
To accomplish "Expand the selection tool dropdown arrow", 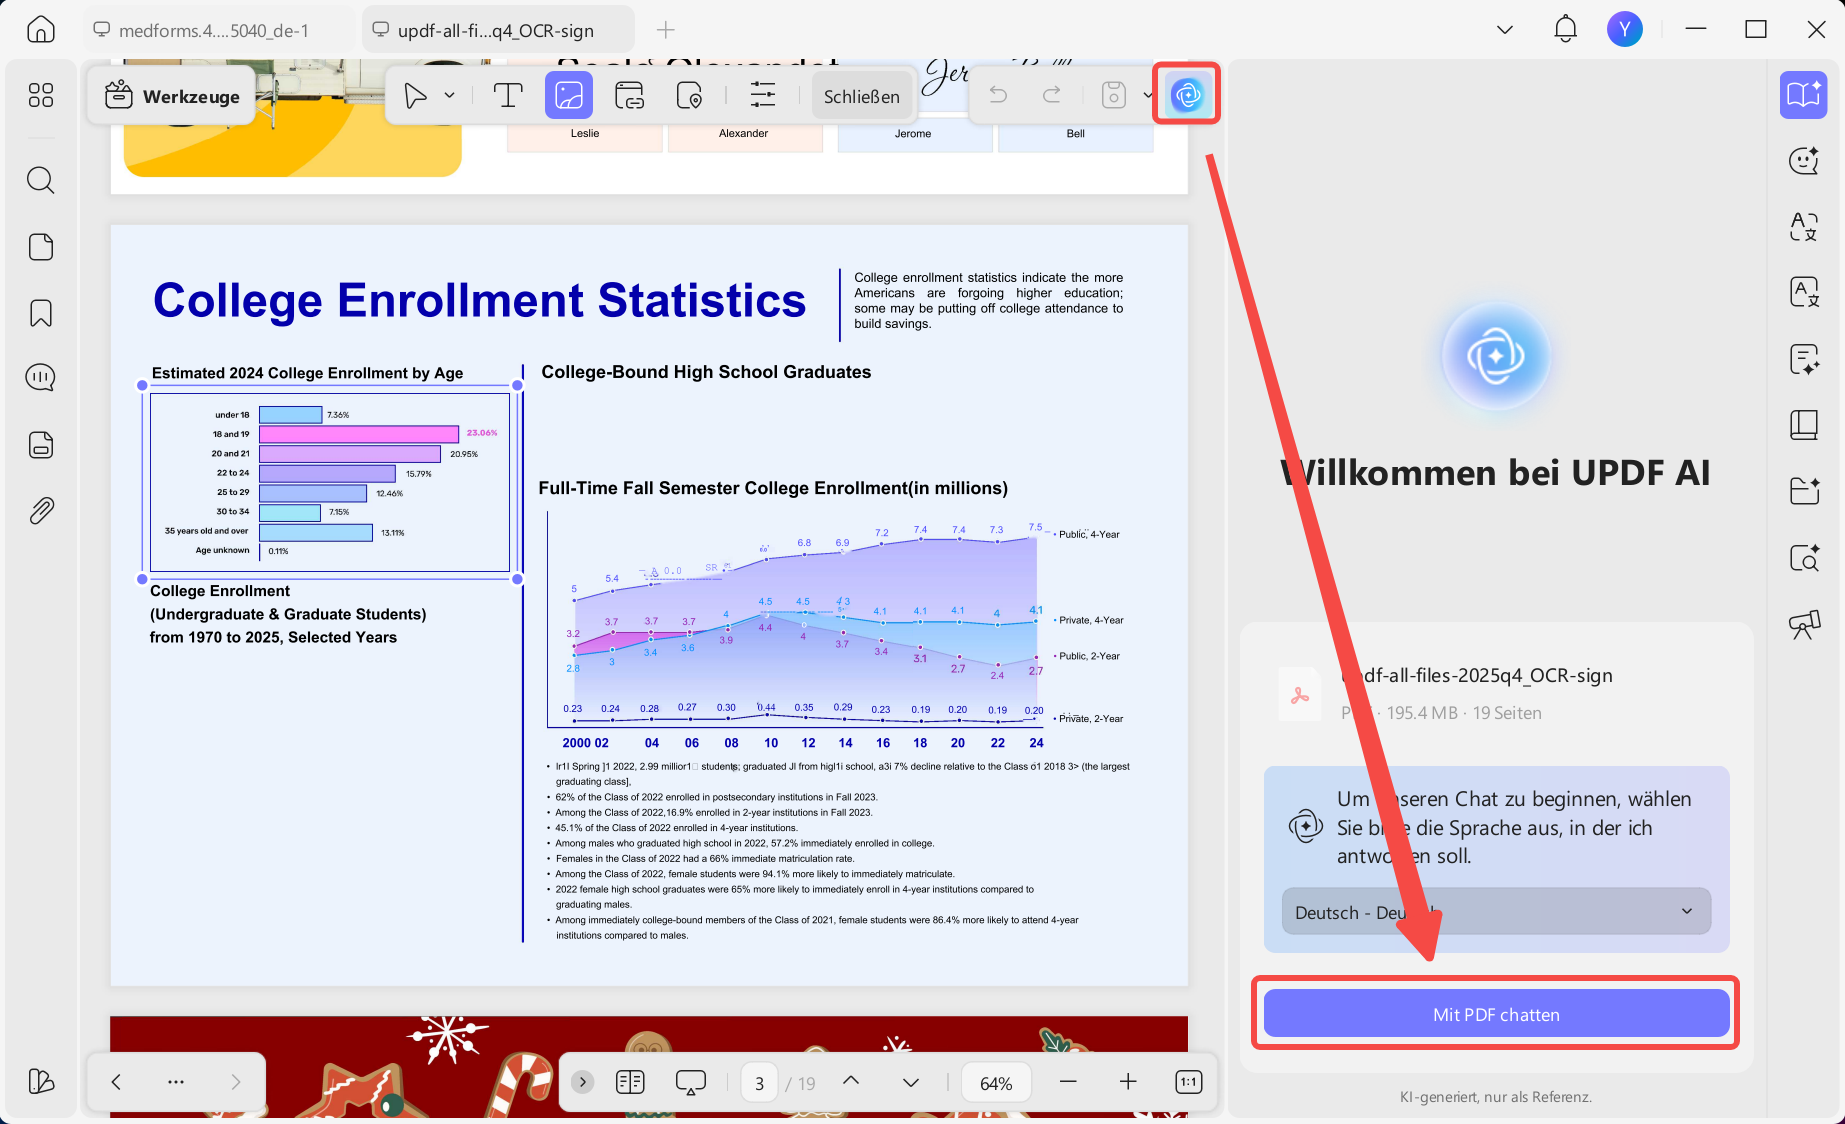I will 450,96.
